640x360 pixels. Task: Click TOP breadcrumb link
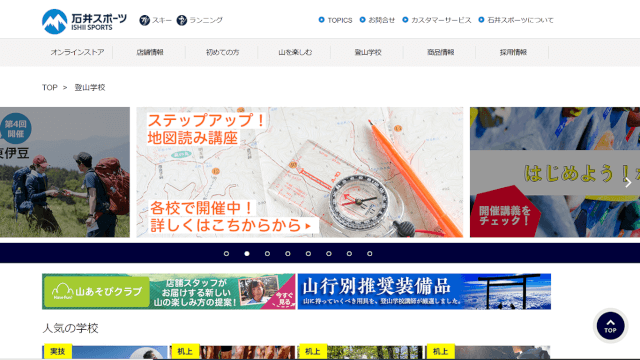point(50,87)
